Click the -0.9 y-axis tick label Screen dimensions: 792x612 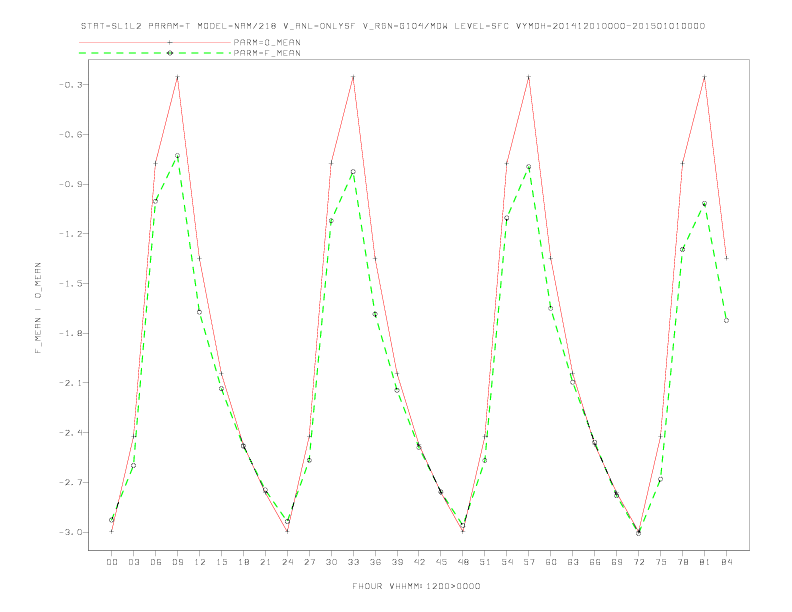70,184
